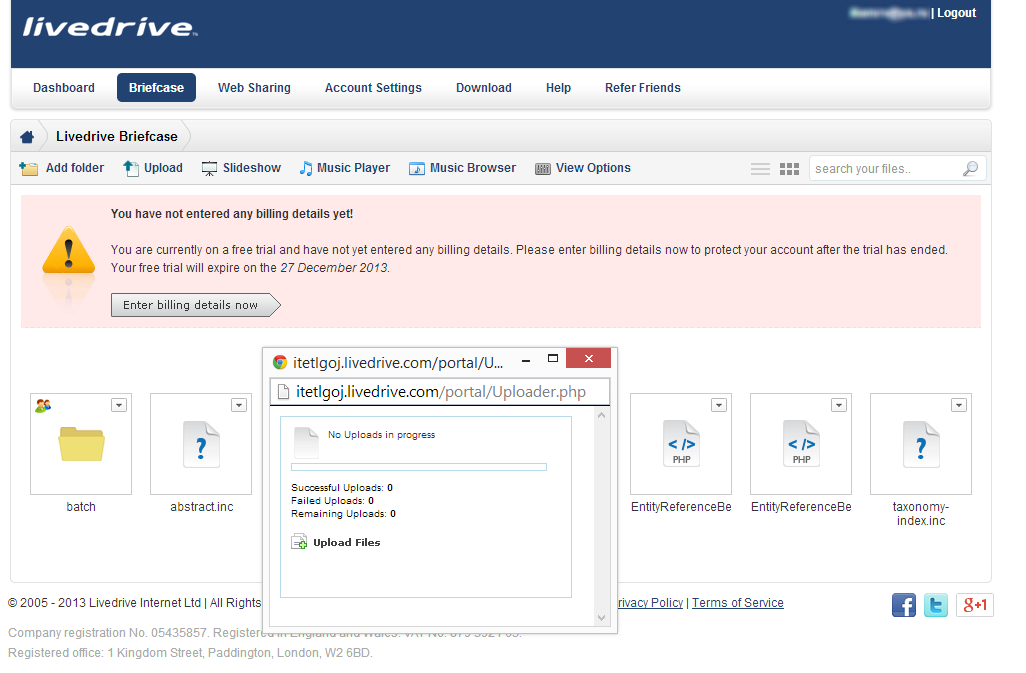Viewport: 1026px width, 673px height.
Task: Click the Upload Files link in popup
Action: coord(347,542)
